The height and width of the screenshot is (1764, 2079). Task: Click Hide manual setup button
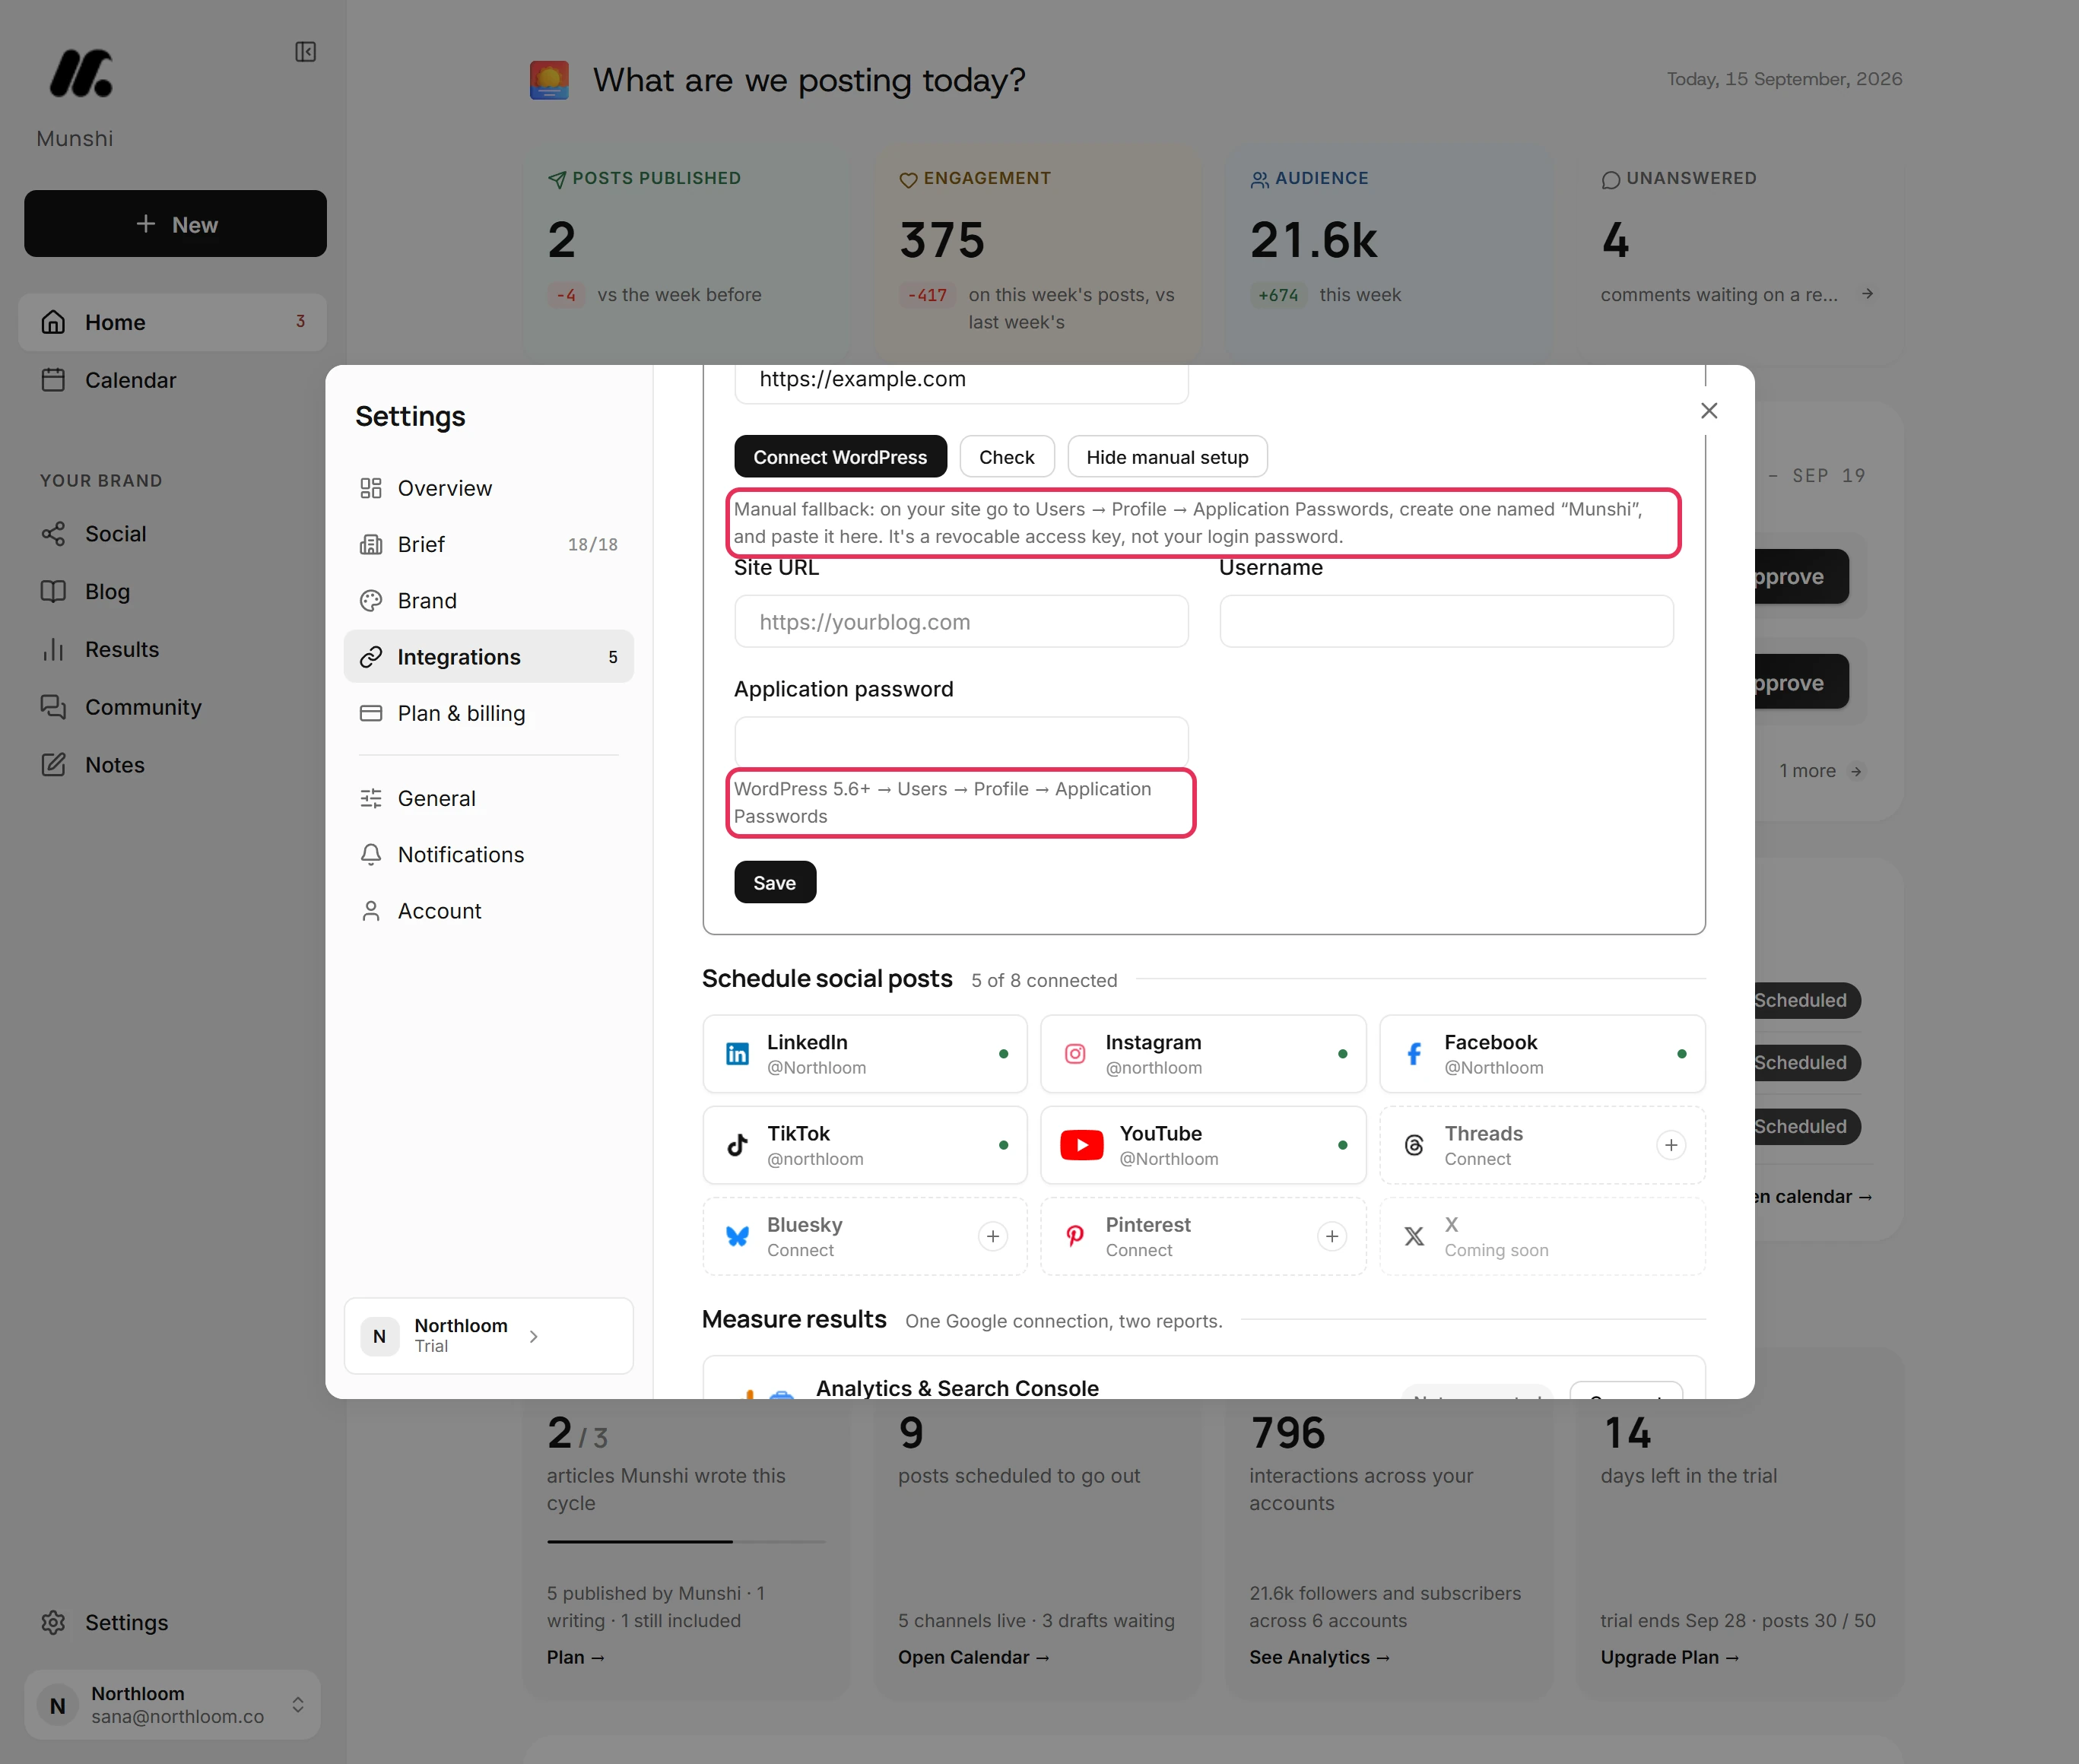coord(1167,457)
